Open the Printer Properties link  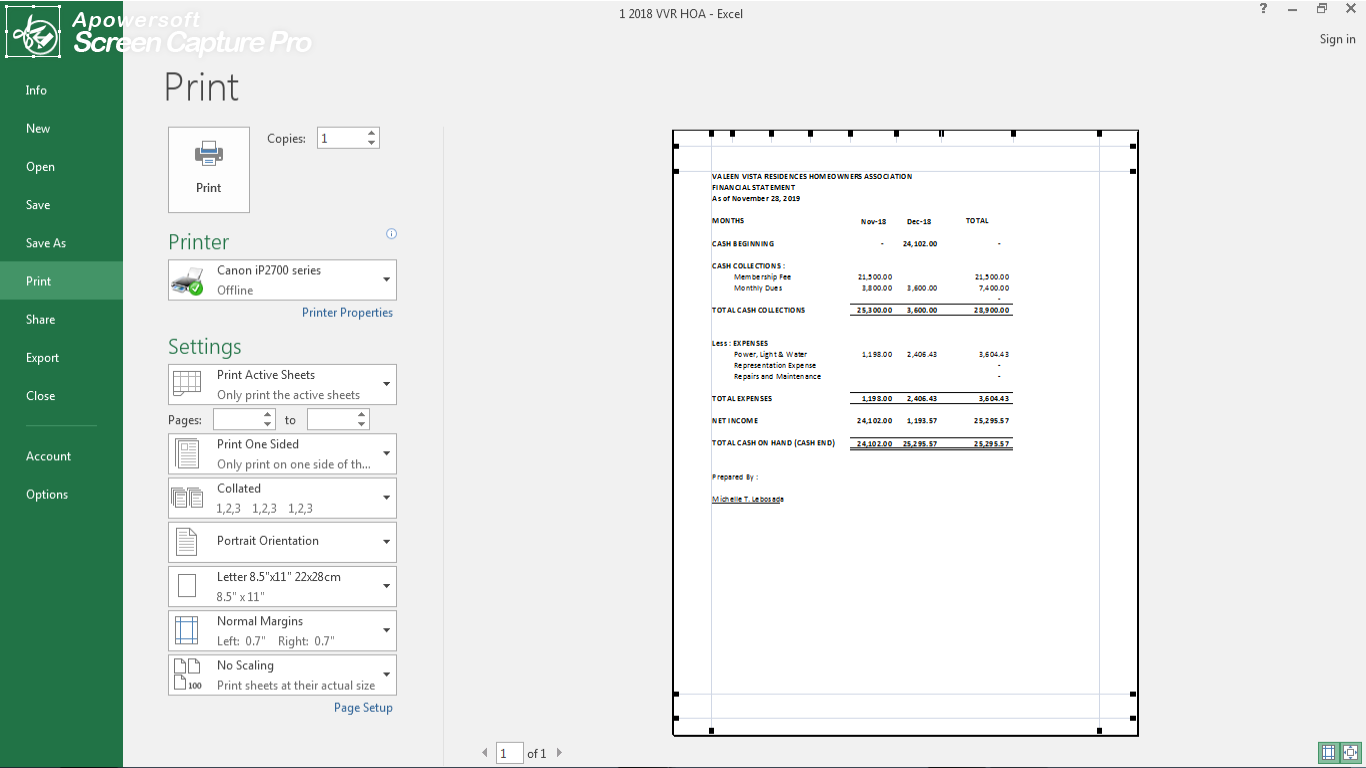[347, 313]
